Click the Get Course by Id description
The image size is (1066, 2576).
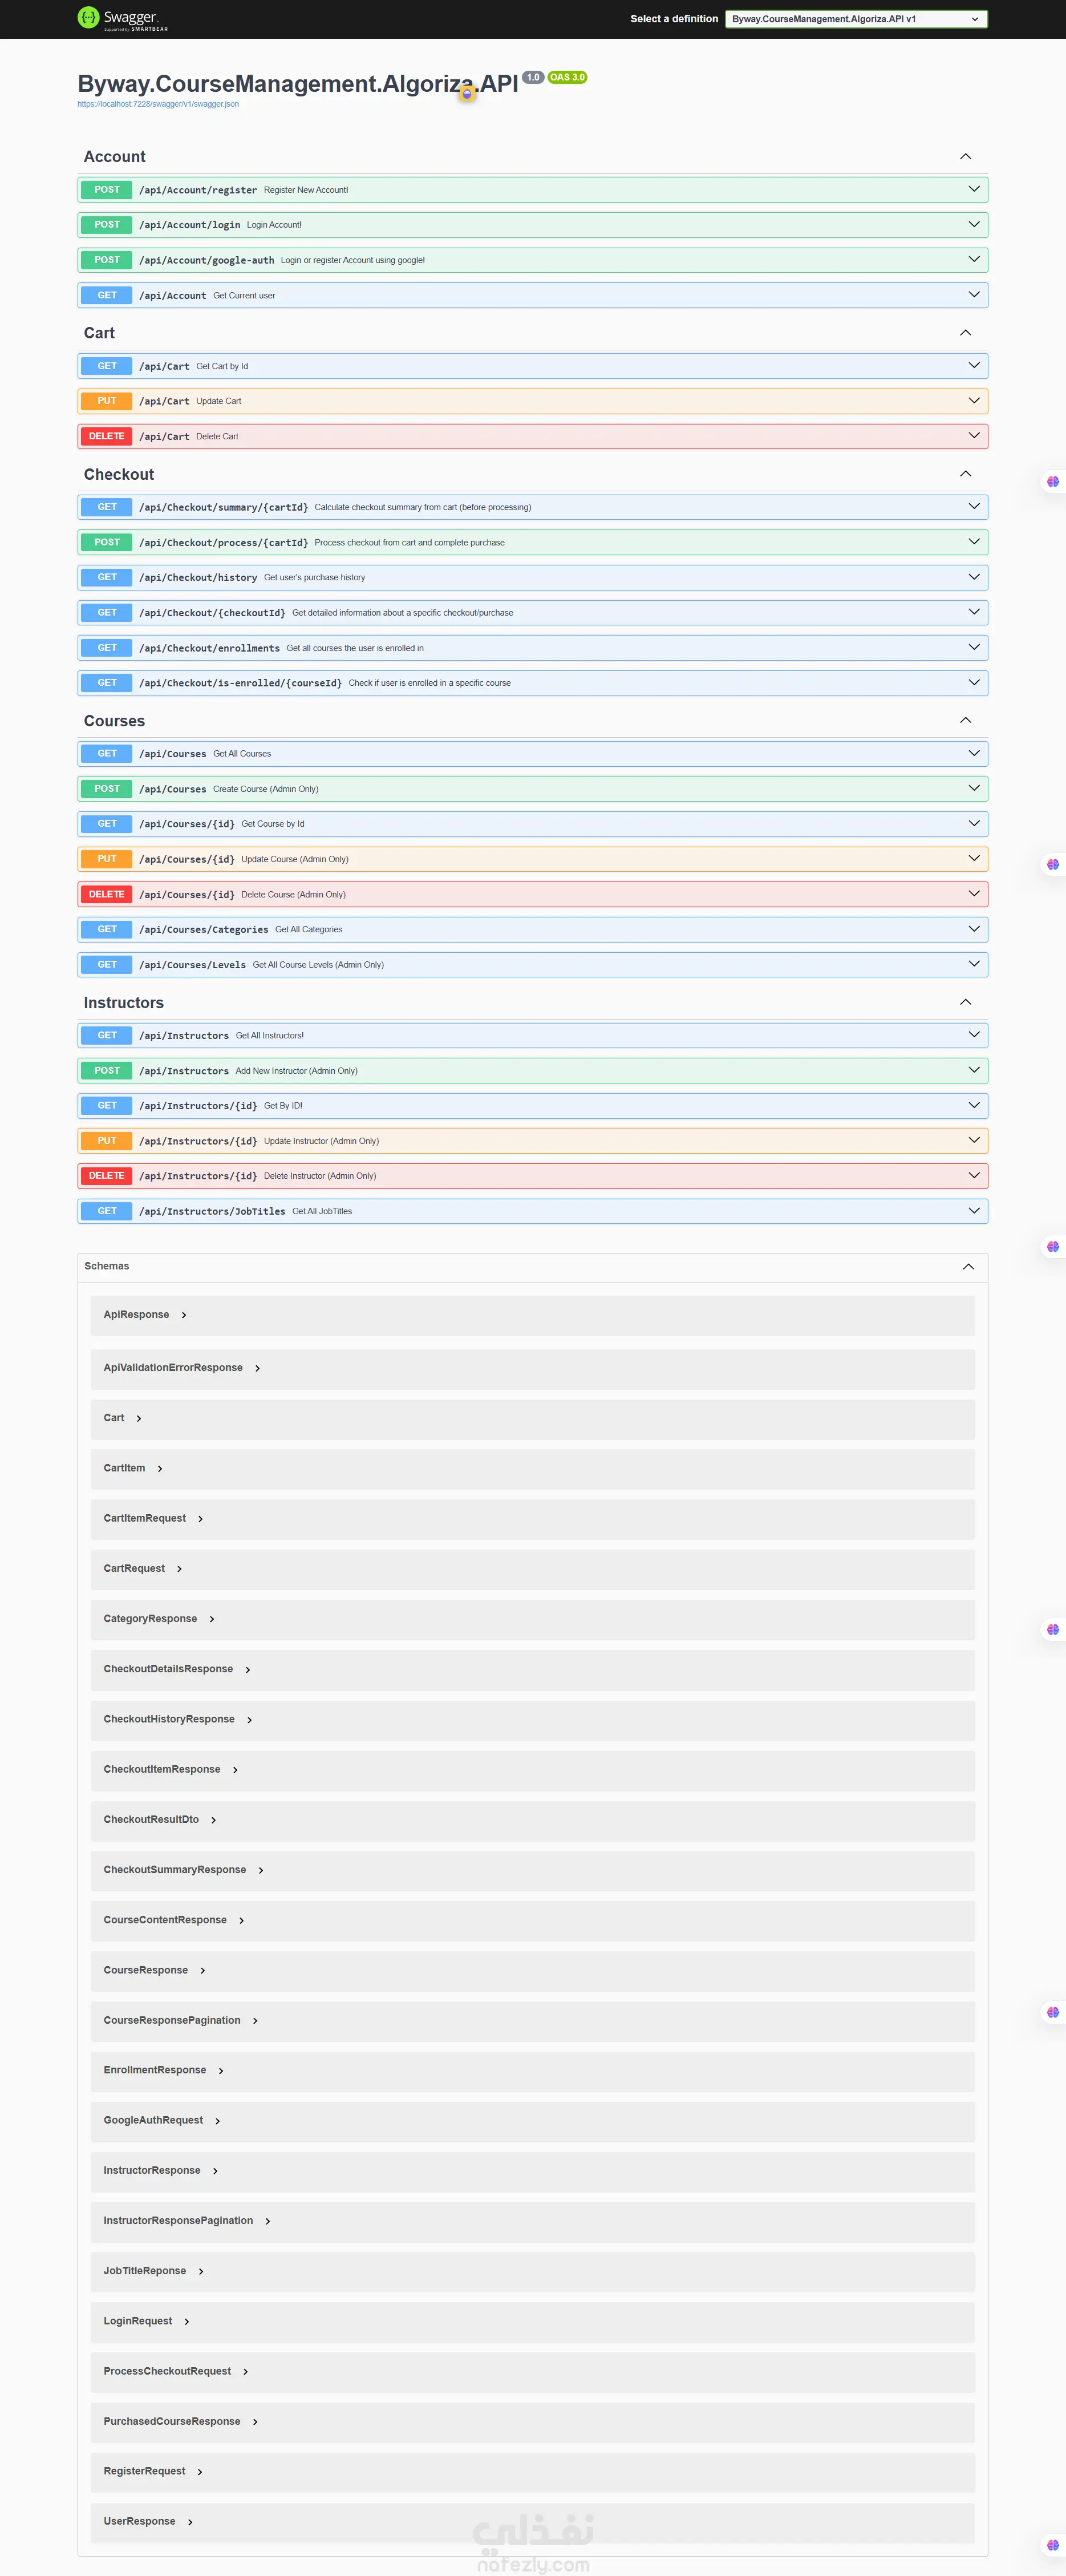pos(273,824)
